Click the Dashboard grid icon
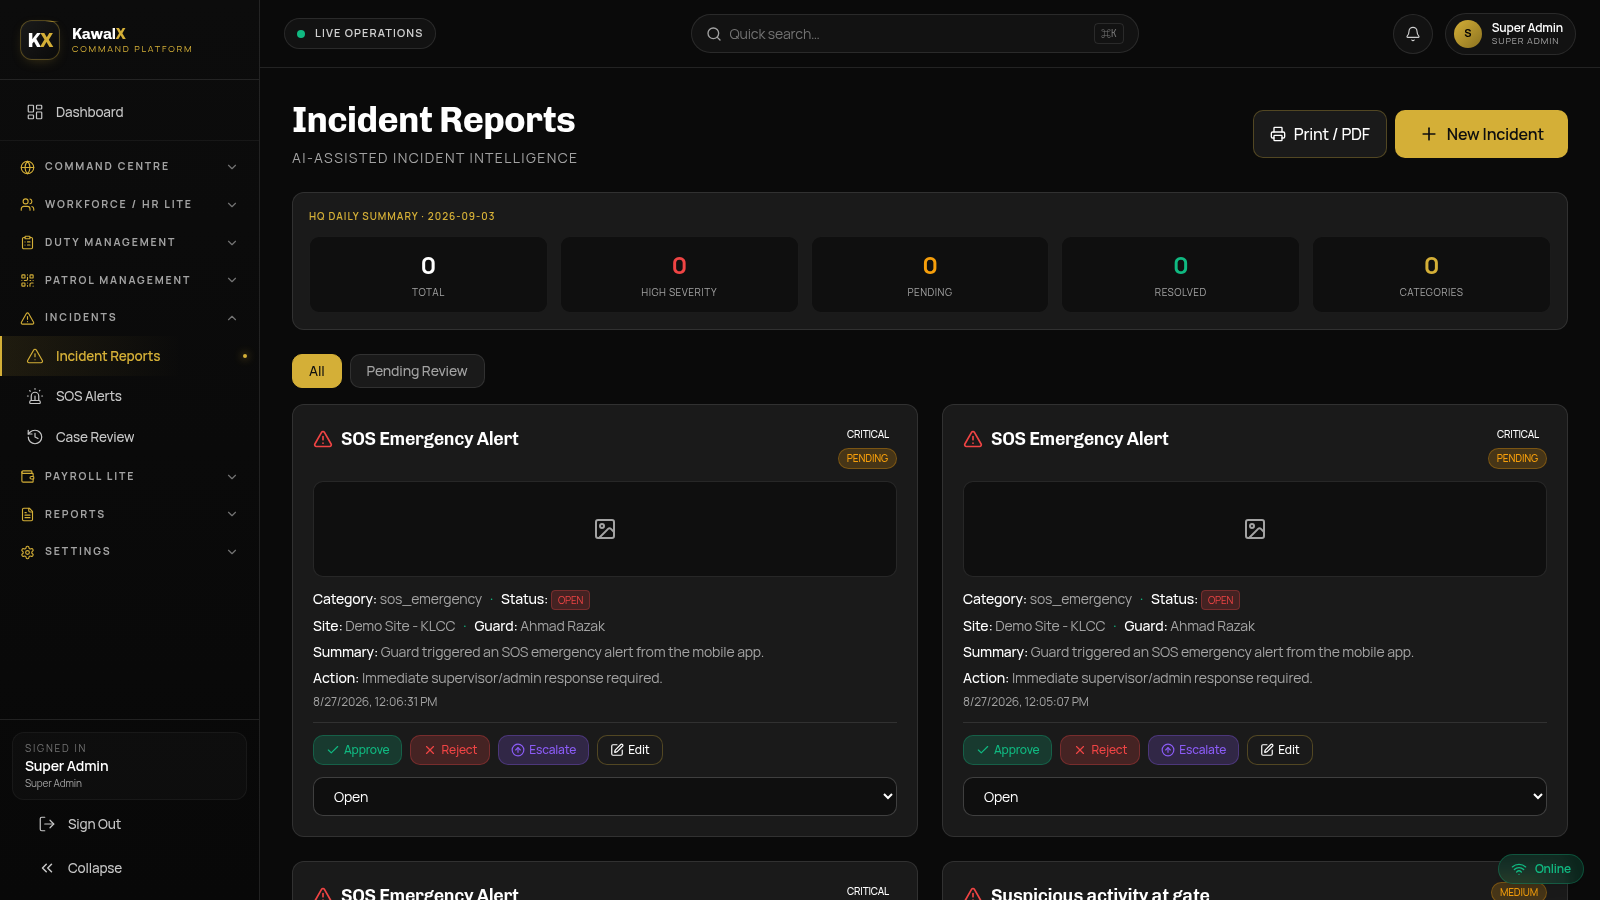This screenshot has height=900, width=1600. click(x=35, y=112)
